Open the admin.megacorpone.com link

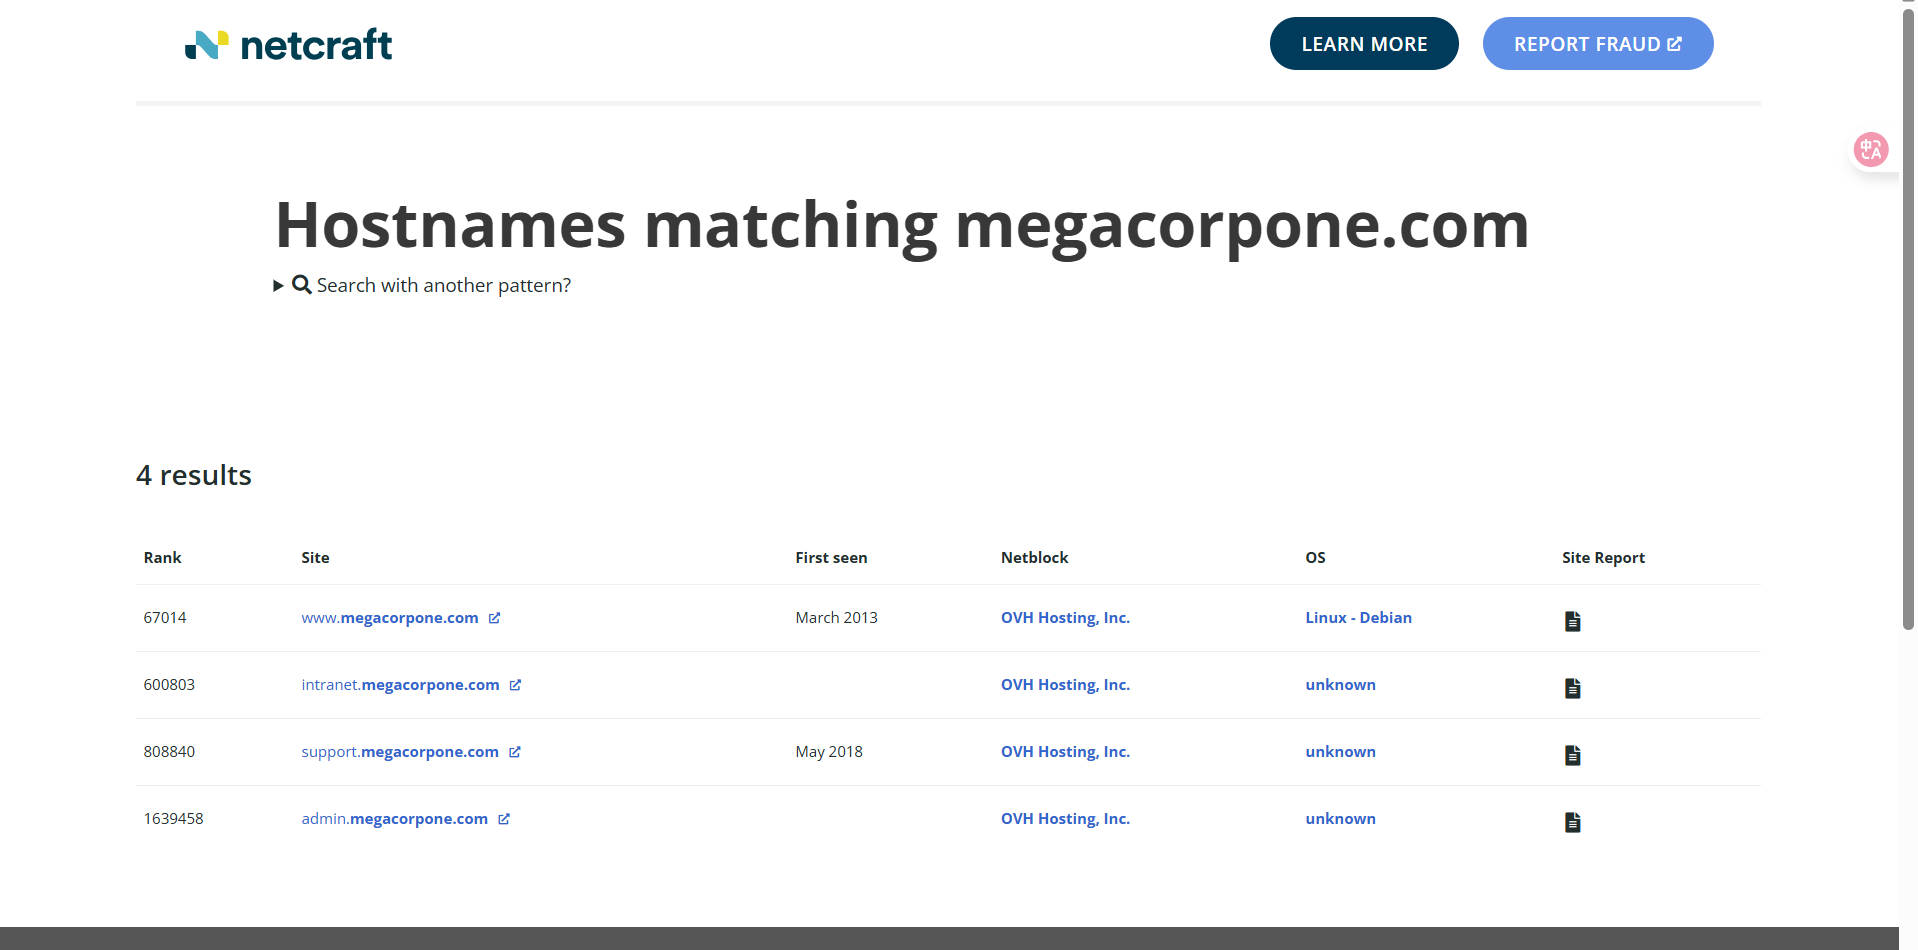click(x=395, y=819)
